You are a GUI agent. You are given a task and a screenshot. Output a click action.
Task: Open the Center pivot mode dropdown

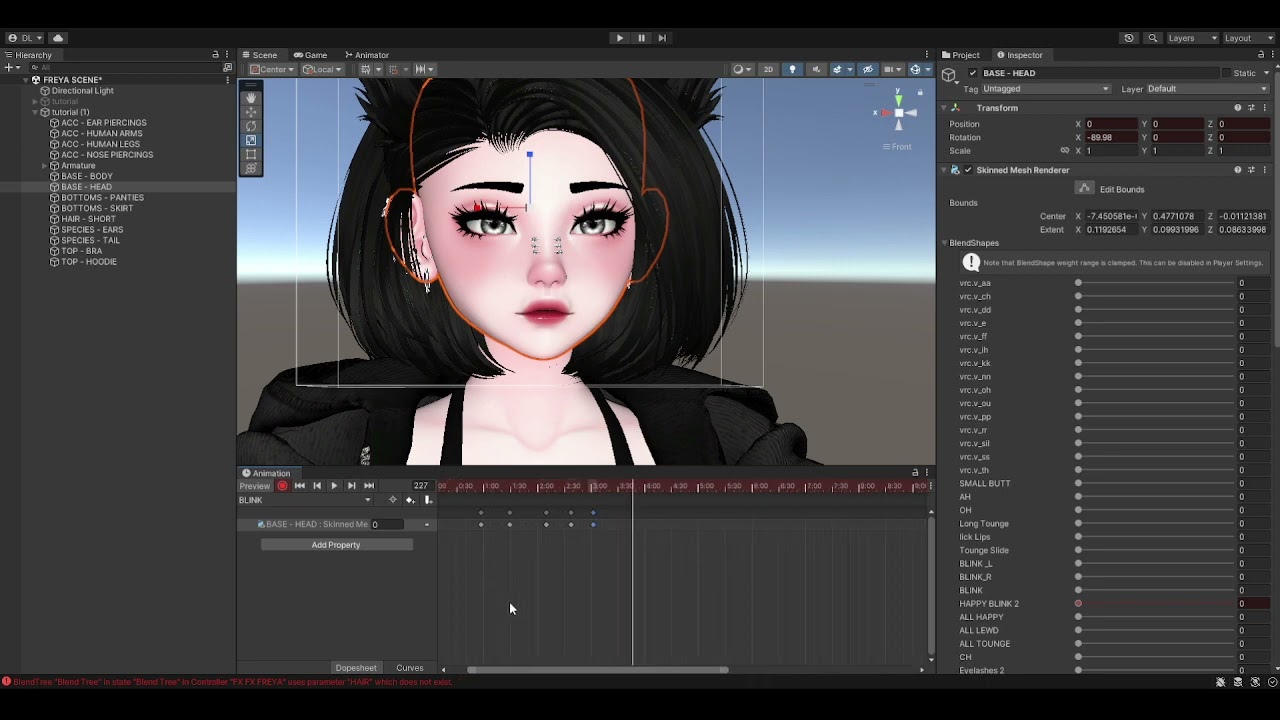[x=271, y=69]
